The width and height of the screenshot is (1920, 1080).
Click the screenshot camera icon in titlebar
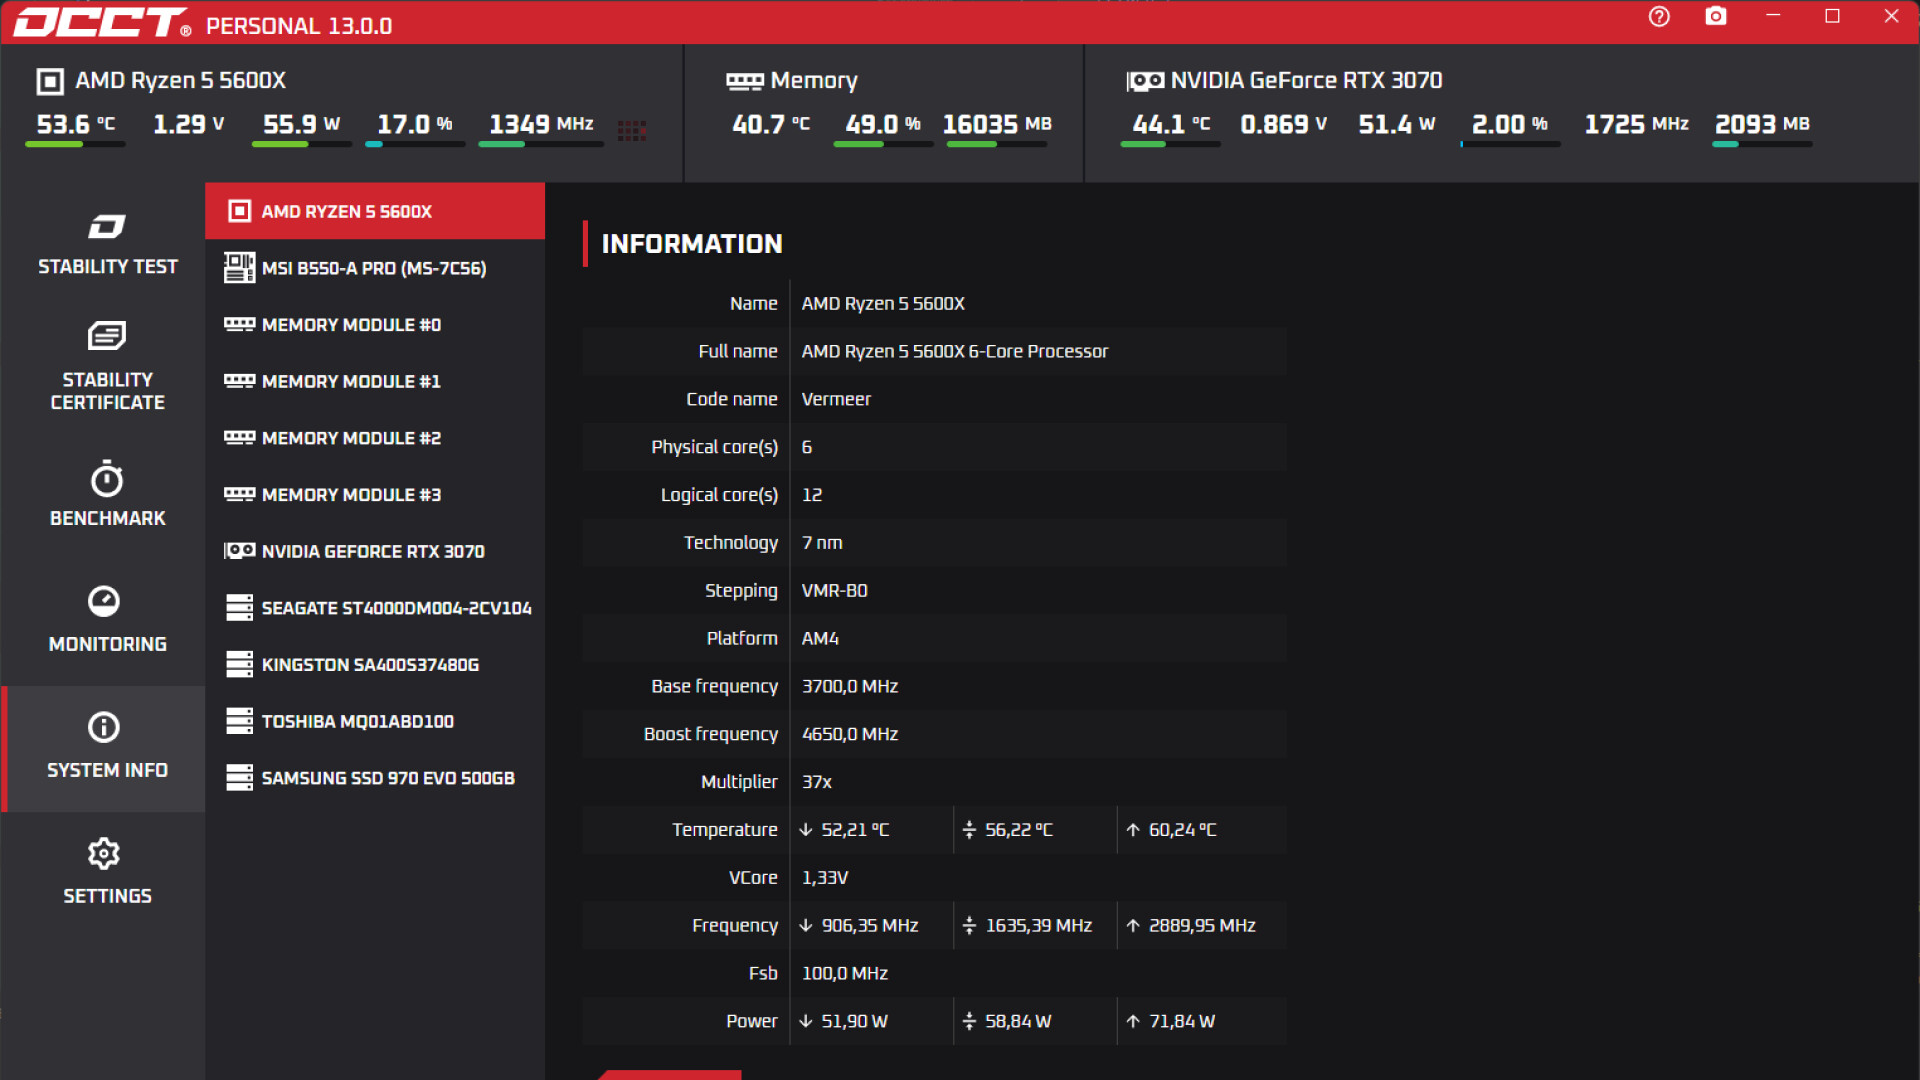point(1716,16)
